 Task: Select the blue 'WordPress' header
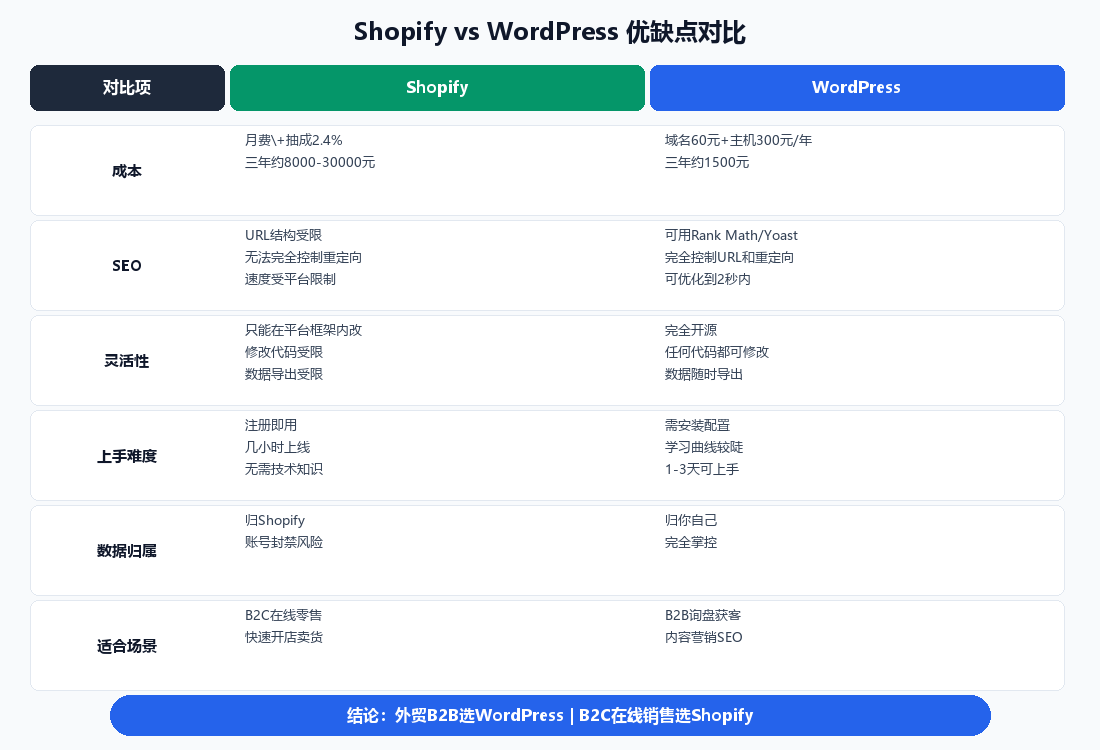tap(857, 88)
